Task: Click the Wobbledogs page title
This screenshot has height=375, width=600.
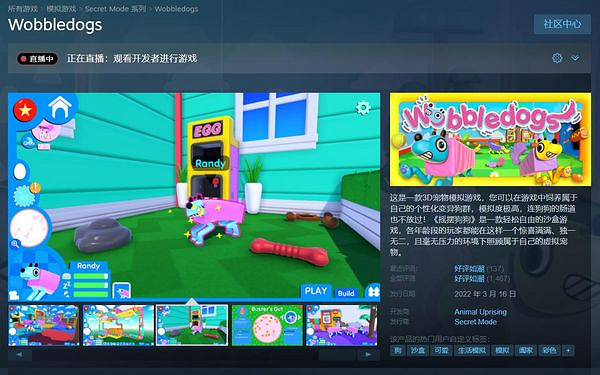Action: [55, 25]
